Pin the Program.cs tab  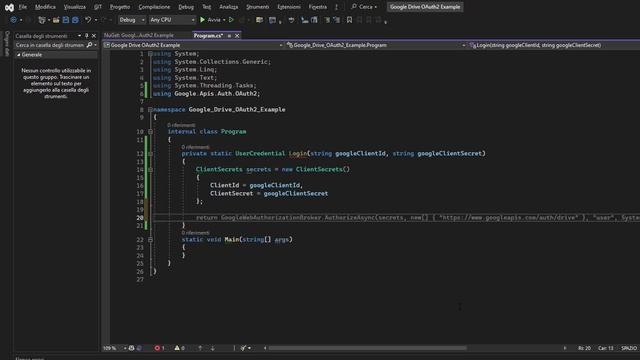pos(229,36)
